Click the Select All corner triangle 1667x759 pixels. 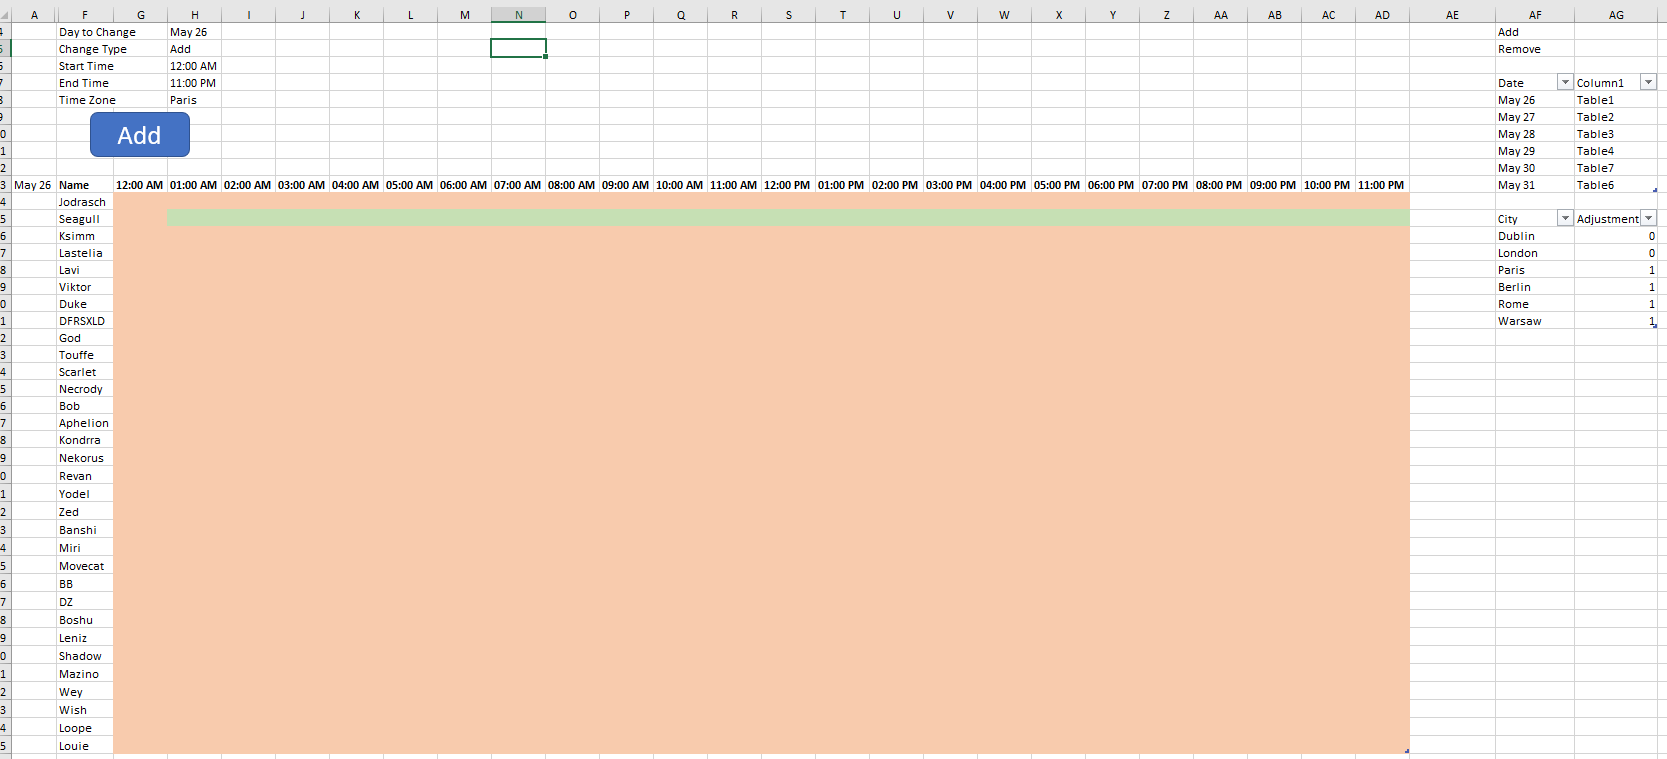click(5, 15)
